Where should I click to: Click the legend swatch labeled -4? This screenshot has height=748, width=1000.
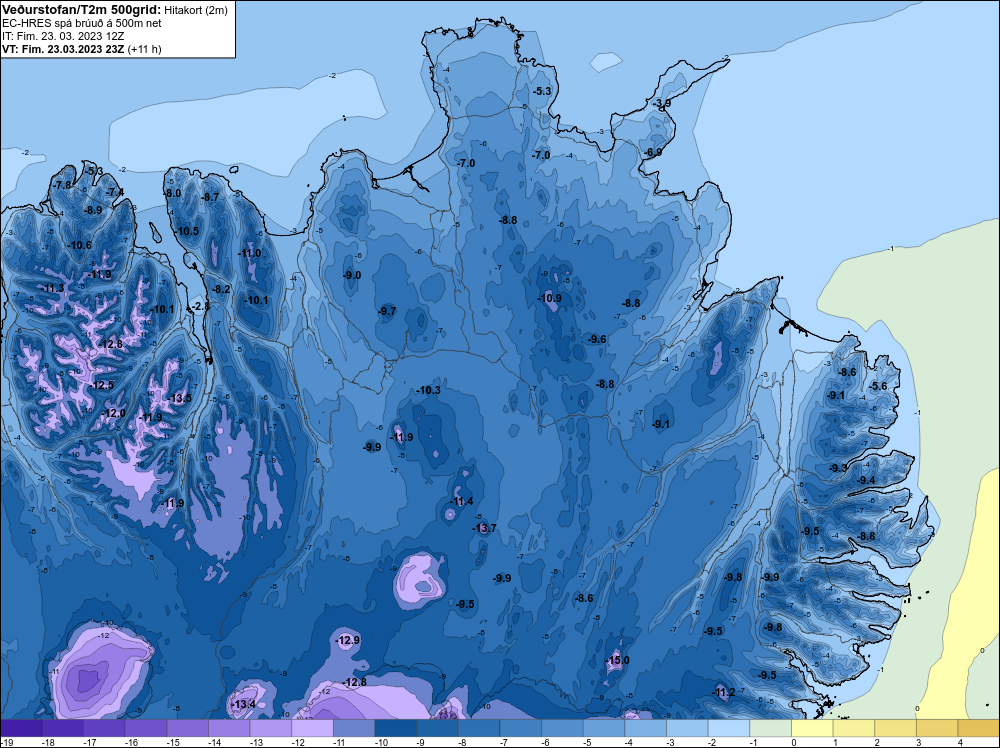[x=645, y=728]
